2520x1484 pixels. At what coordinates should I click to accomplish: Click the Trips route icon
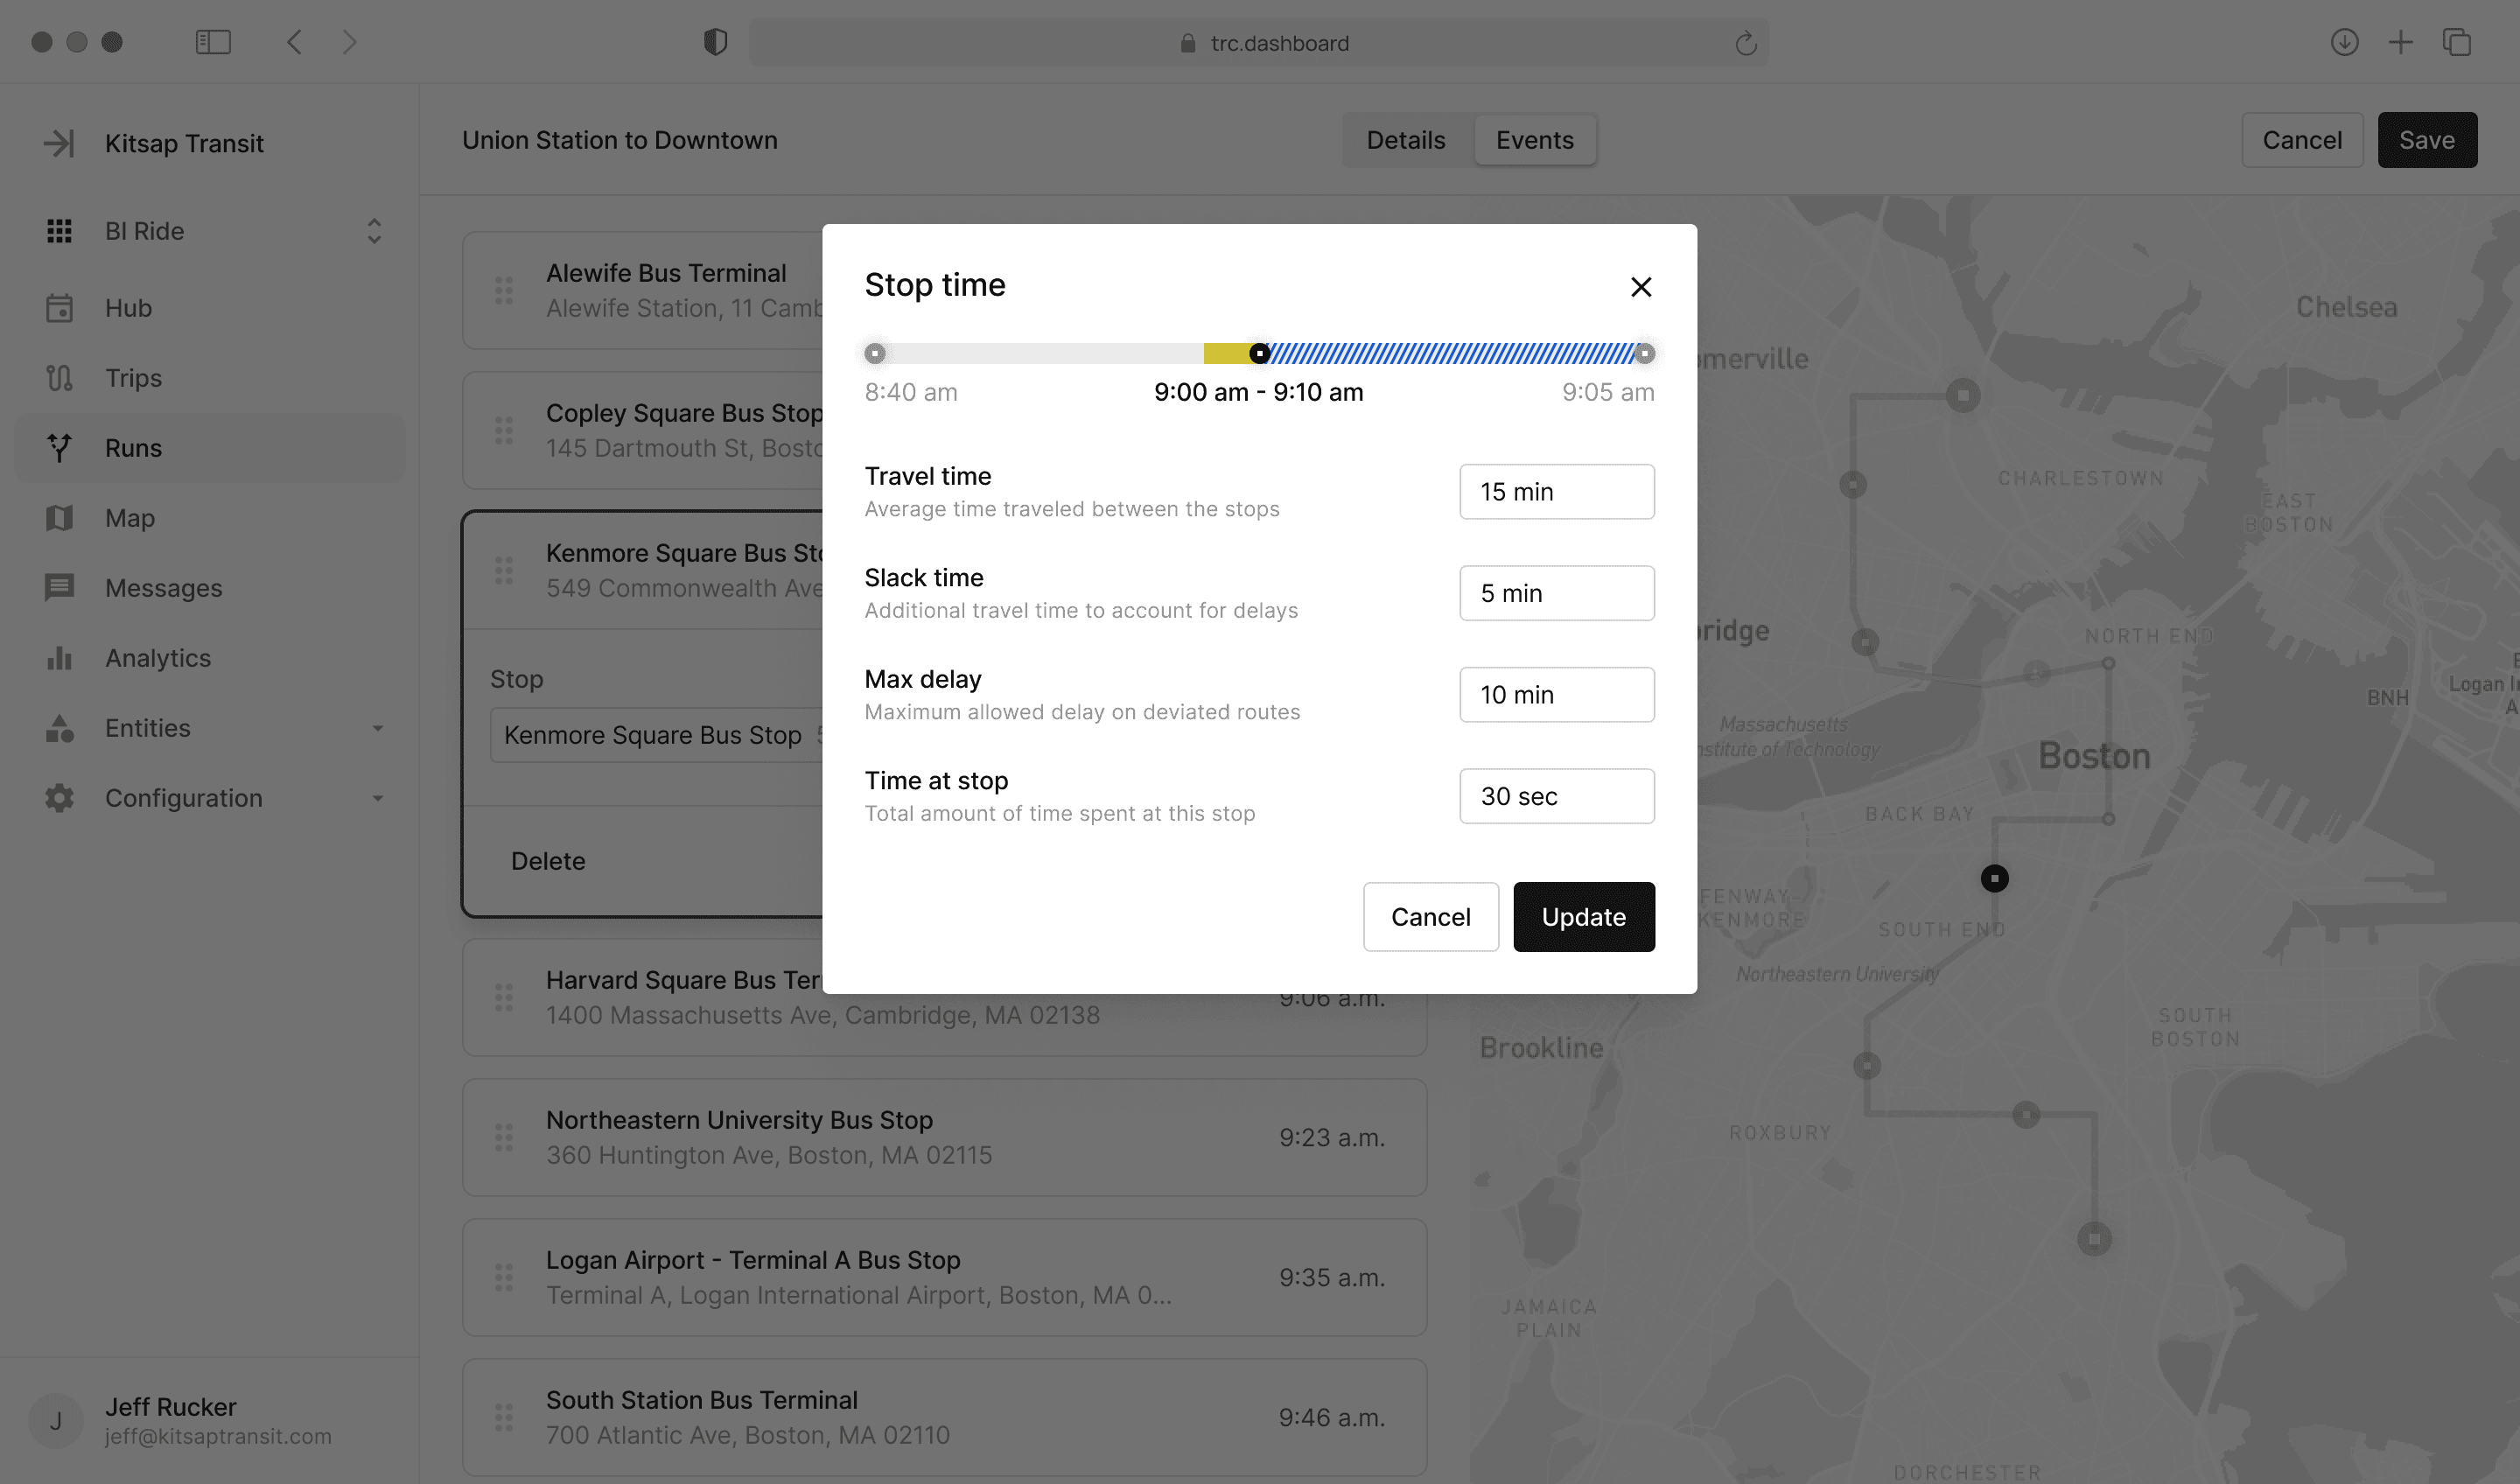59,378
